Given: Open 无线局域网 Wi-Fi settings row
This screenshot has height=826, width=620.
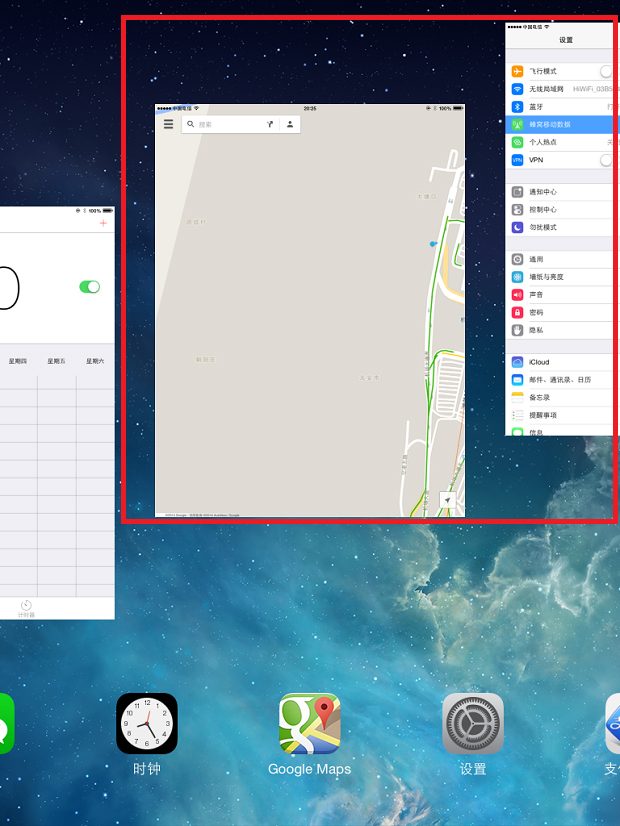Looking at the screenshot, I should (x=560, y=89).
